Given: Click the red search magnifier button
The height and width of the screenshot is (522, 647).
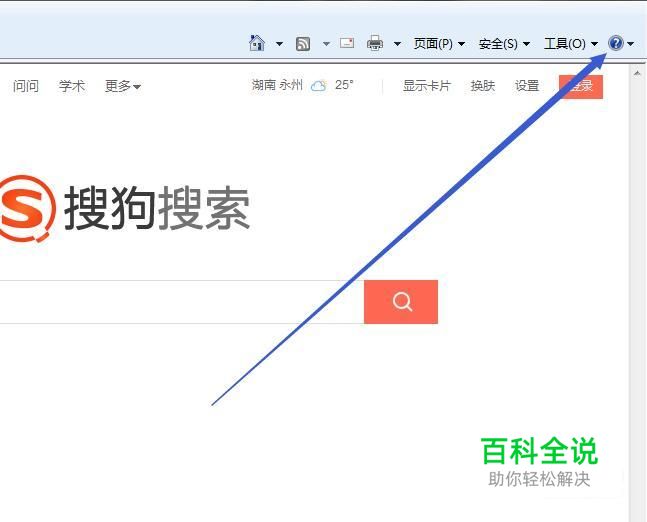Looking at the screenshot, I should coord(401,302).
